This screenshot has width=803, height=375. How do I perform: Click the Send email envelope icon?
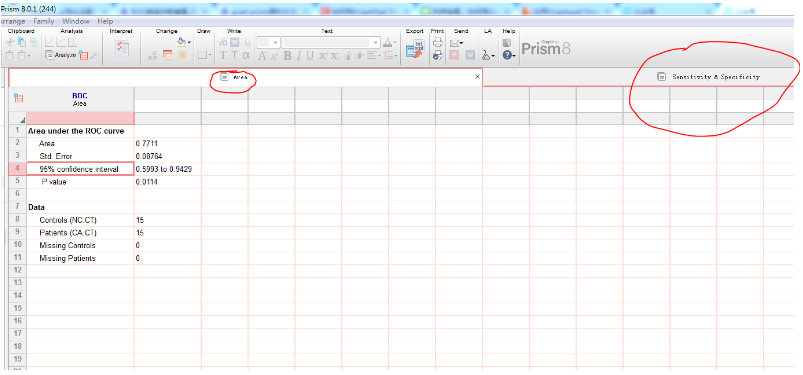click(455, 44)
